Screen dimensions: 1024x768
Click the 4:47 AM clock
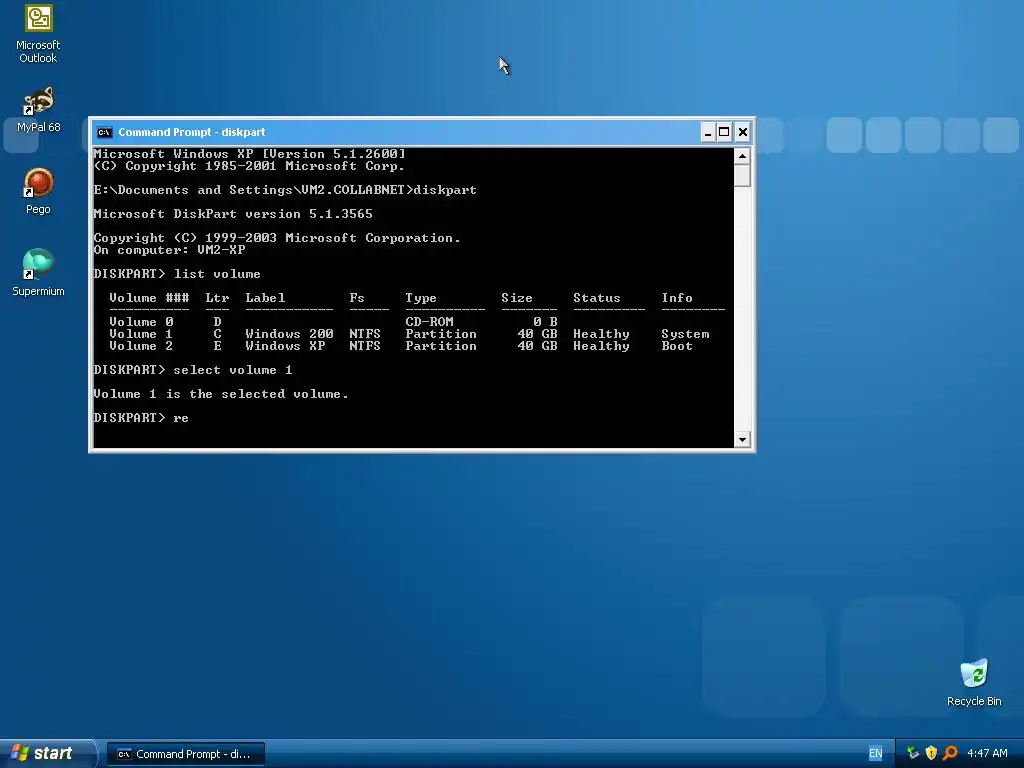point(987,754)
